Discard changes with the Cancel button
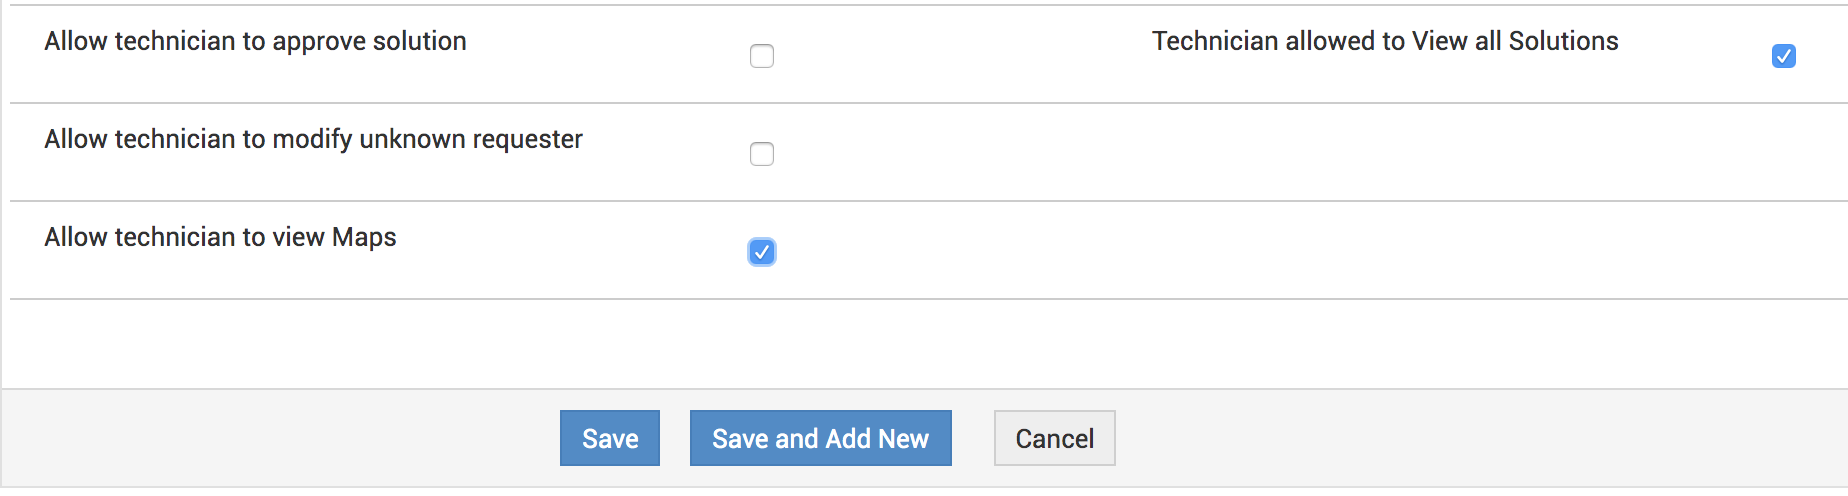The width and height of the screenshot is (1848, 496). [x=1054, y=438]
